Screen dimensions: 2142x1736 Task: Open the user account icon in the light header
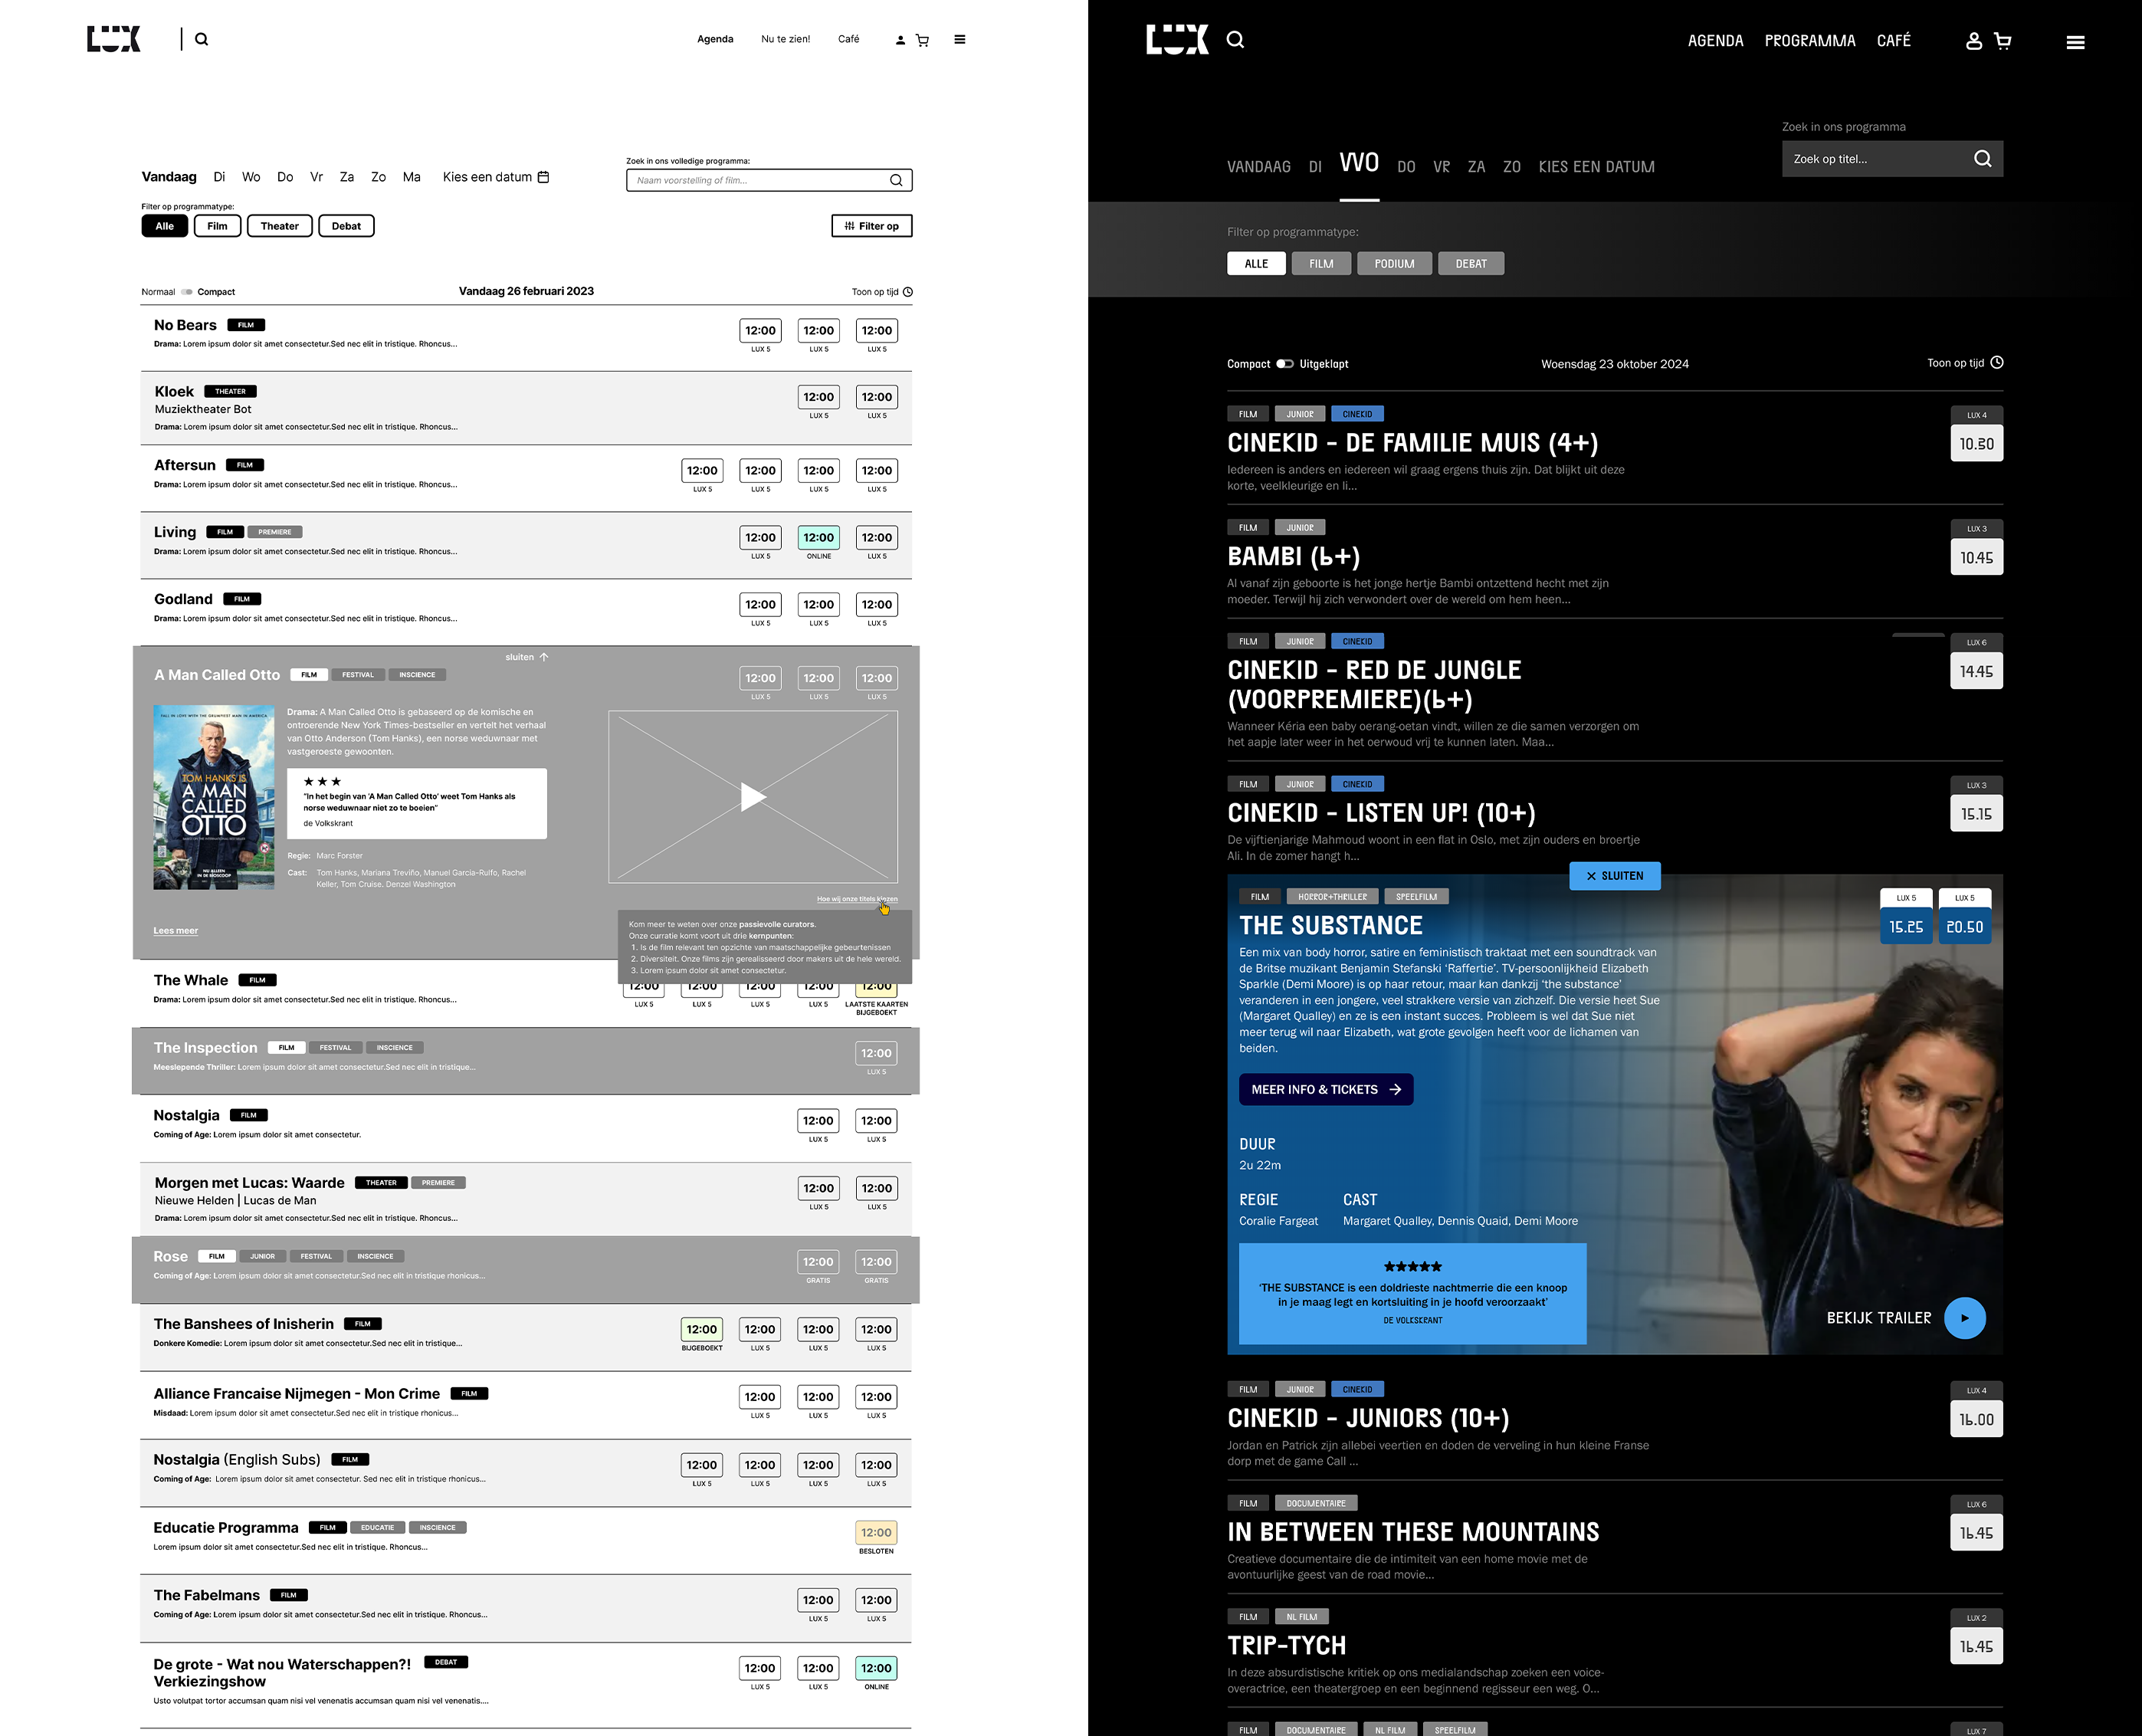pos(900,40)
